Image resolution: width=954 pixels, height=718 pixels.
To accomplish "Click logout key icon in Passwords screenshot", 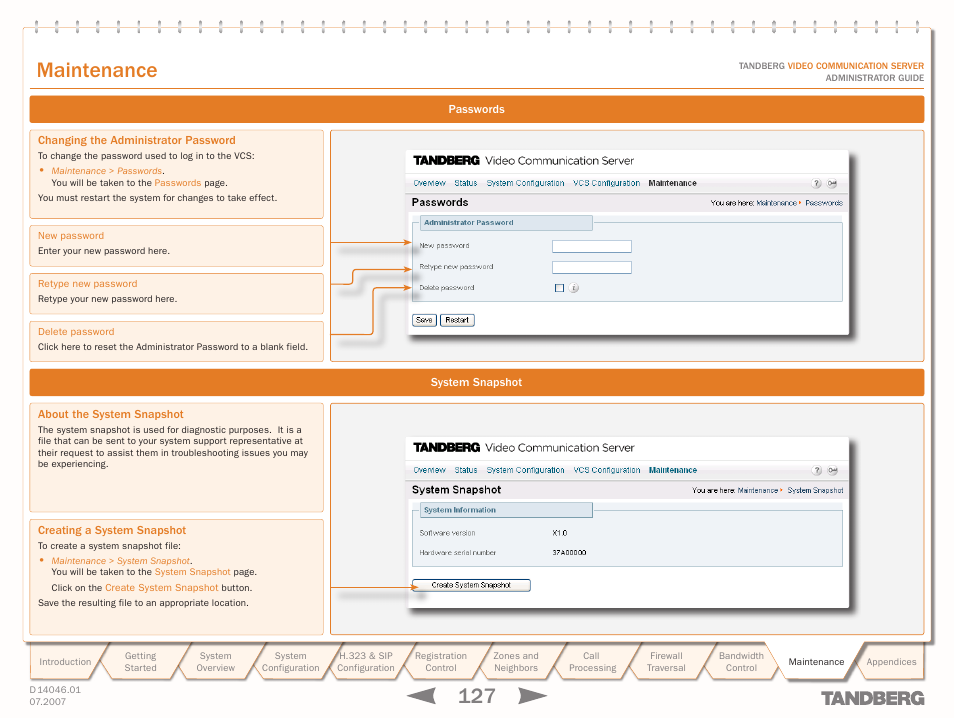I will (832, 183).
